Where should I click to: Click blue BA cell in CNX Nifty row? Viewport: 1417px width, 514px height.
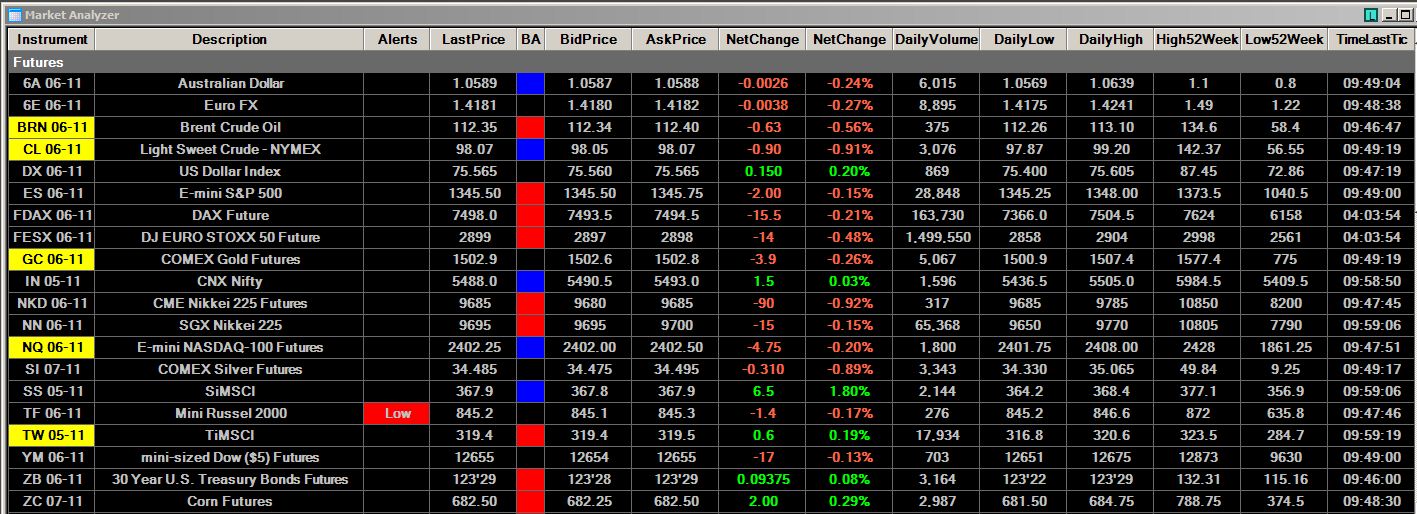530,281
